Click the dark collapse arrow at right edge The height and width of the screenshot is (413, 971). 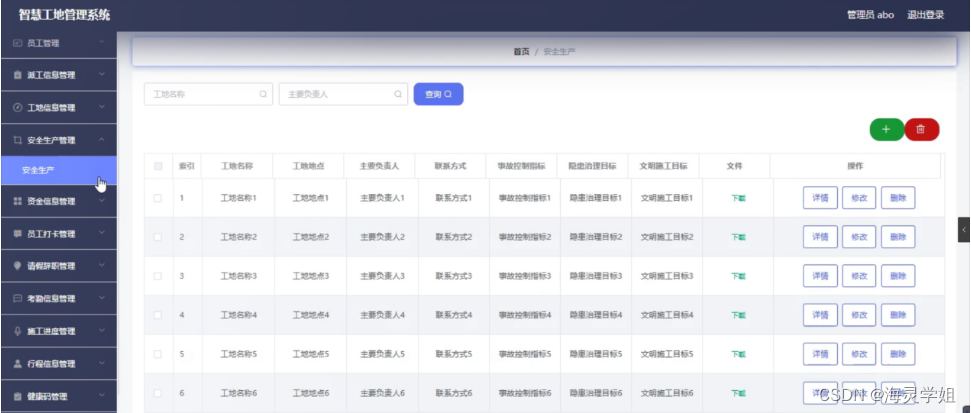(964, 230)
